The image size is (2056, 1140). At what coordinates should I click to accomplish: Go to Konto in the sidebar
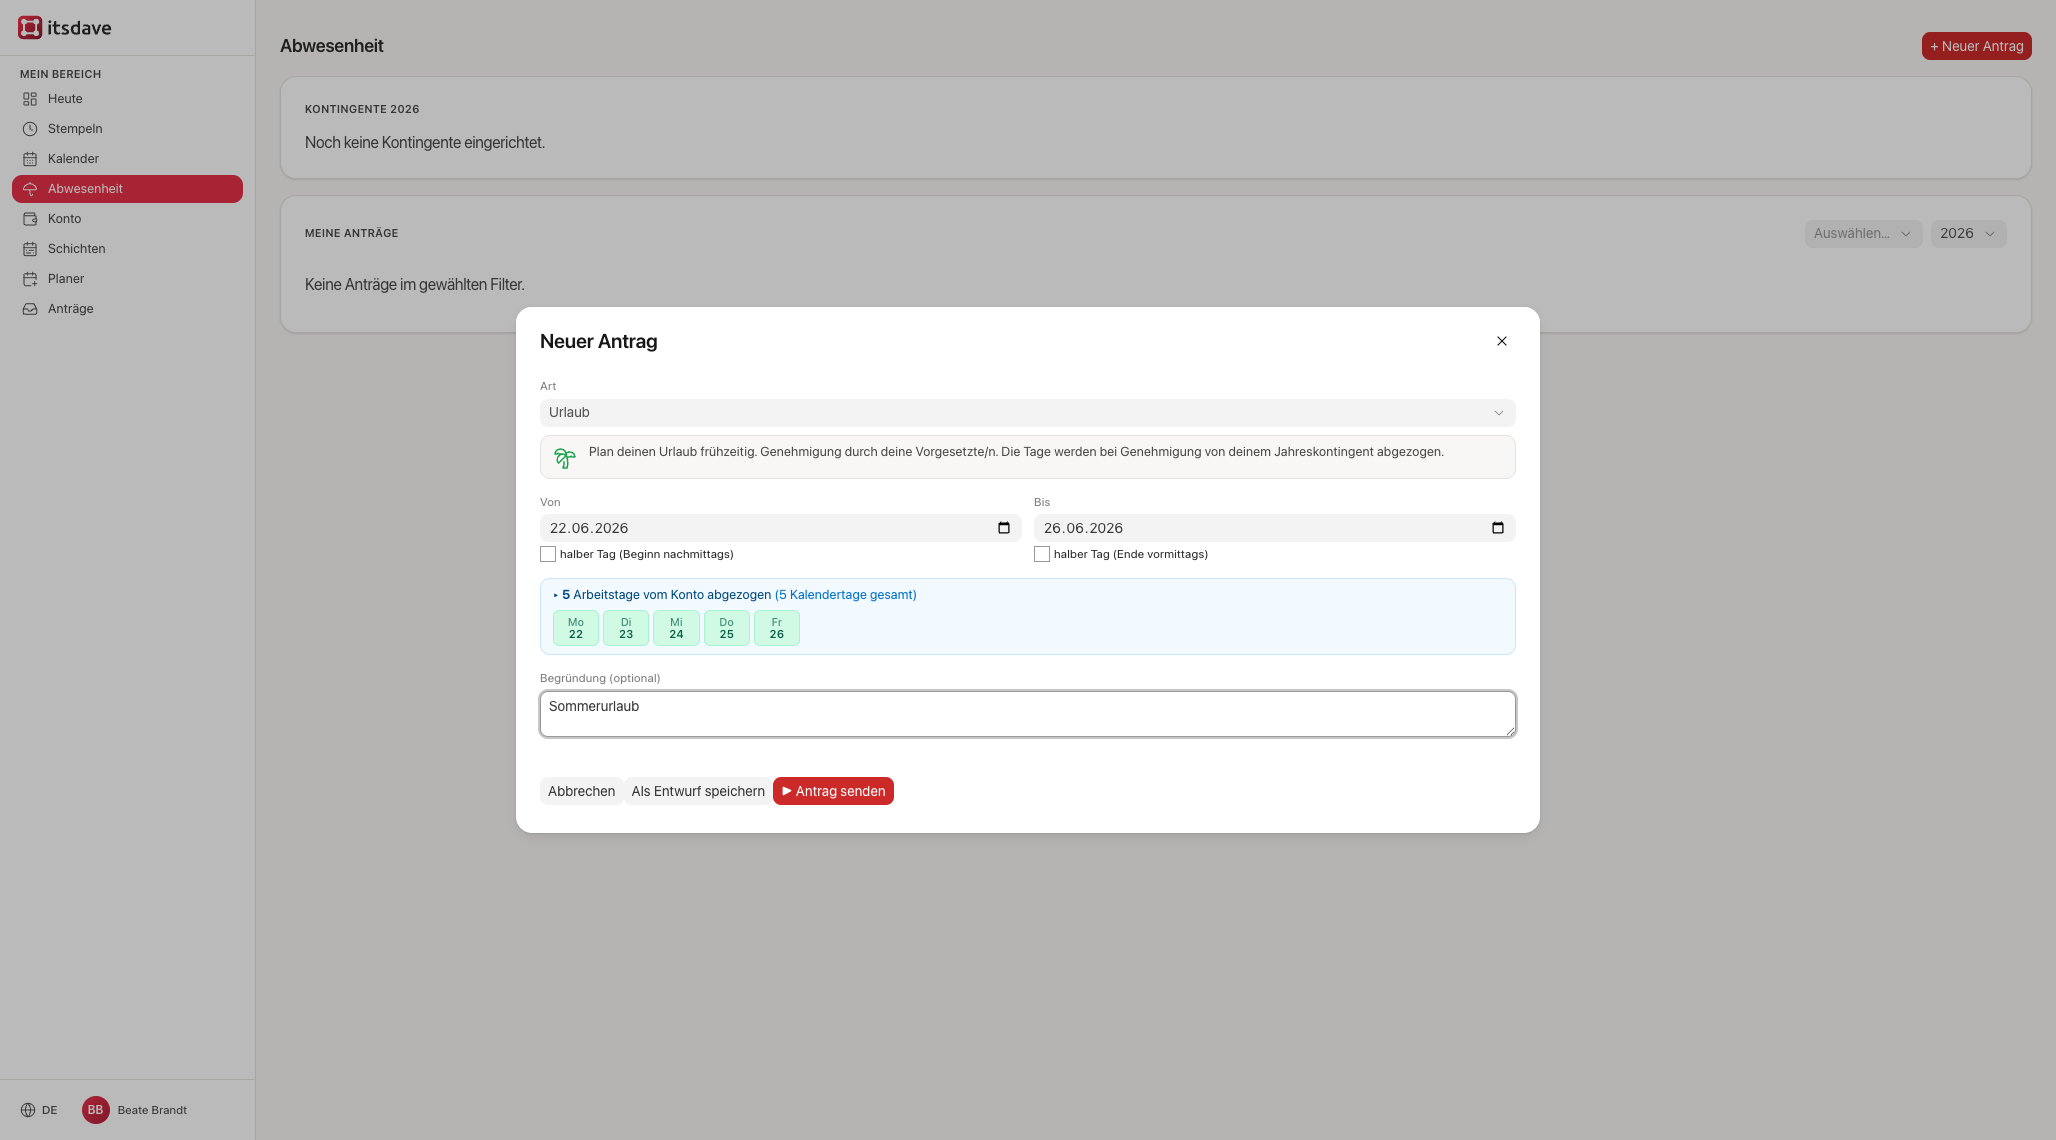pyautogui.click(x=127, y=219)
